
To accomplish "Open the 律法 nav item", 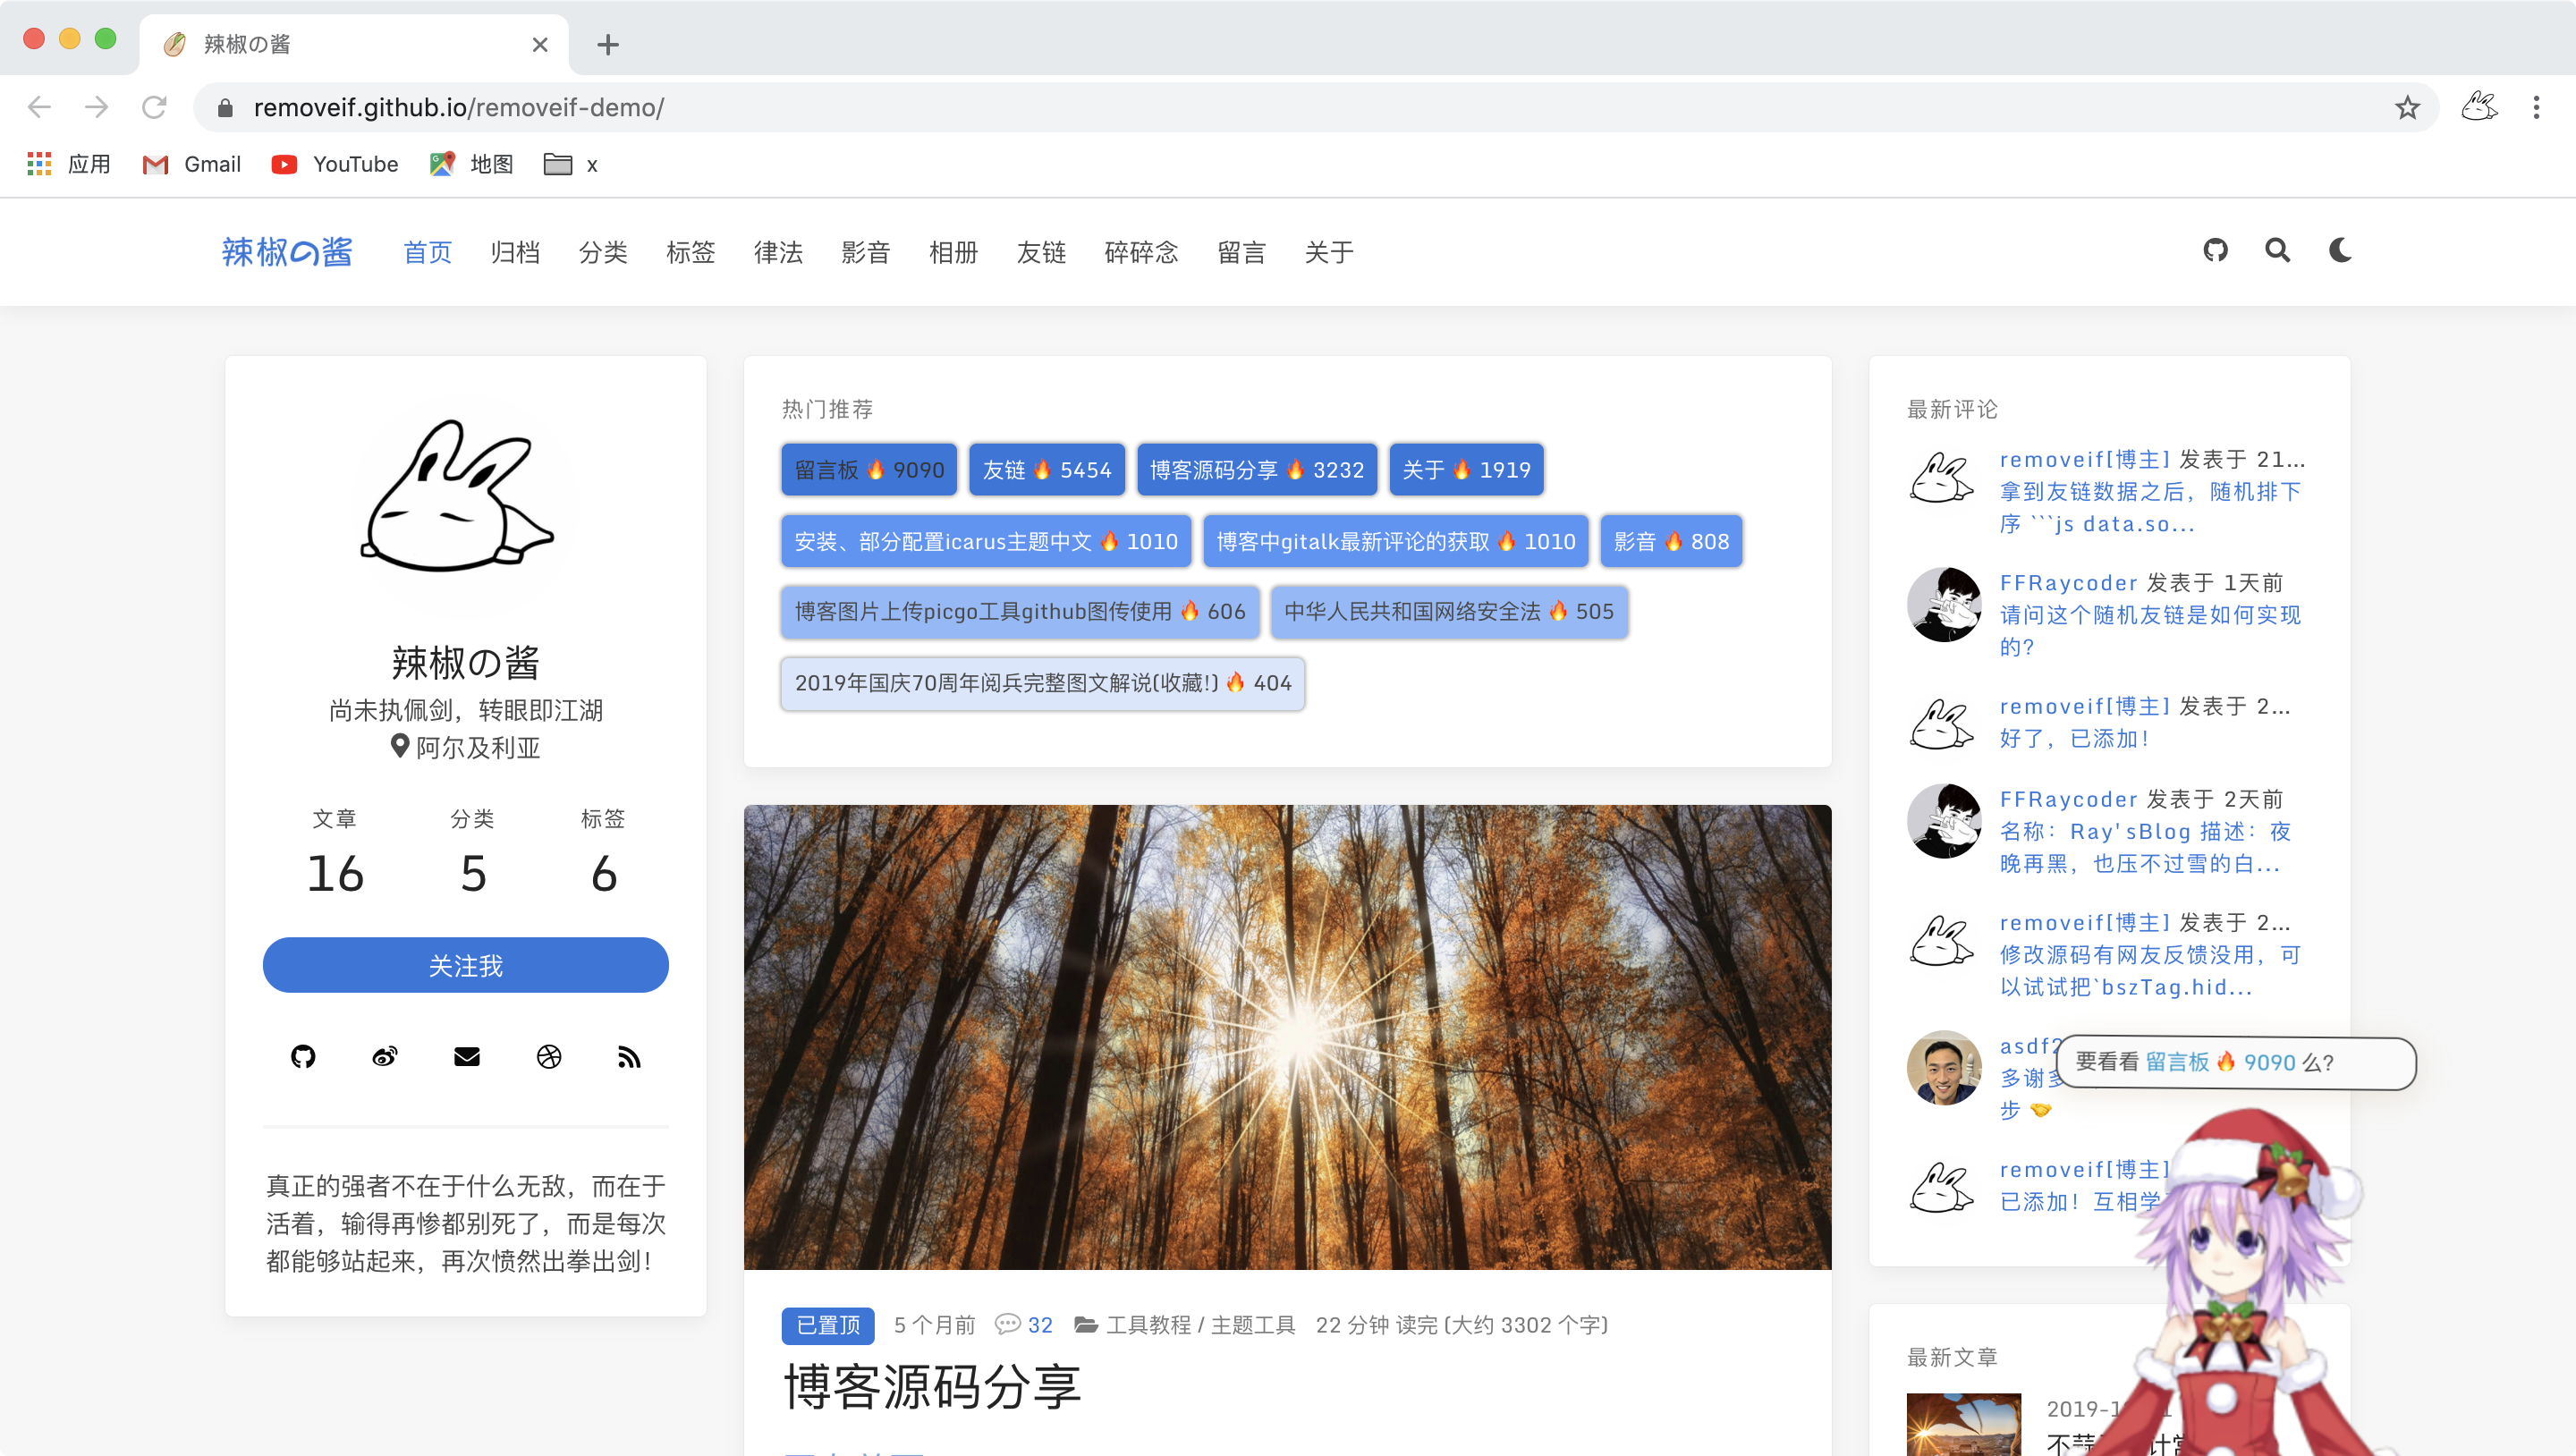I will 779,252.
